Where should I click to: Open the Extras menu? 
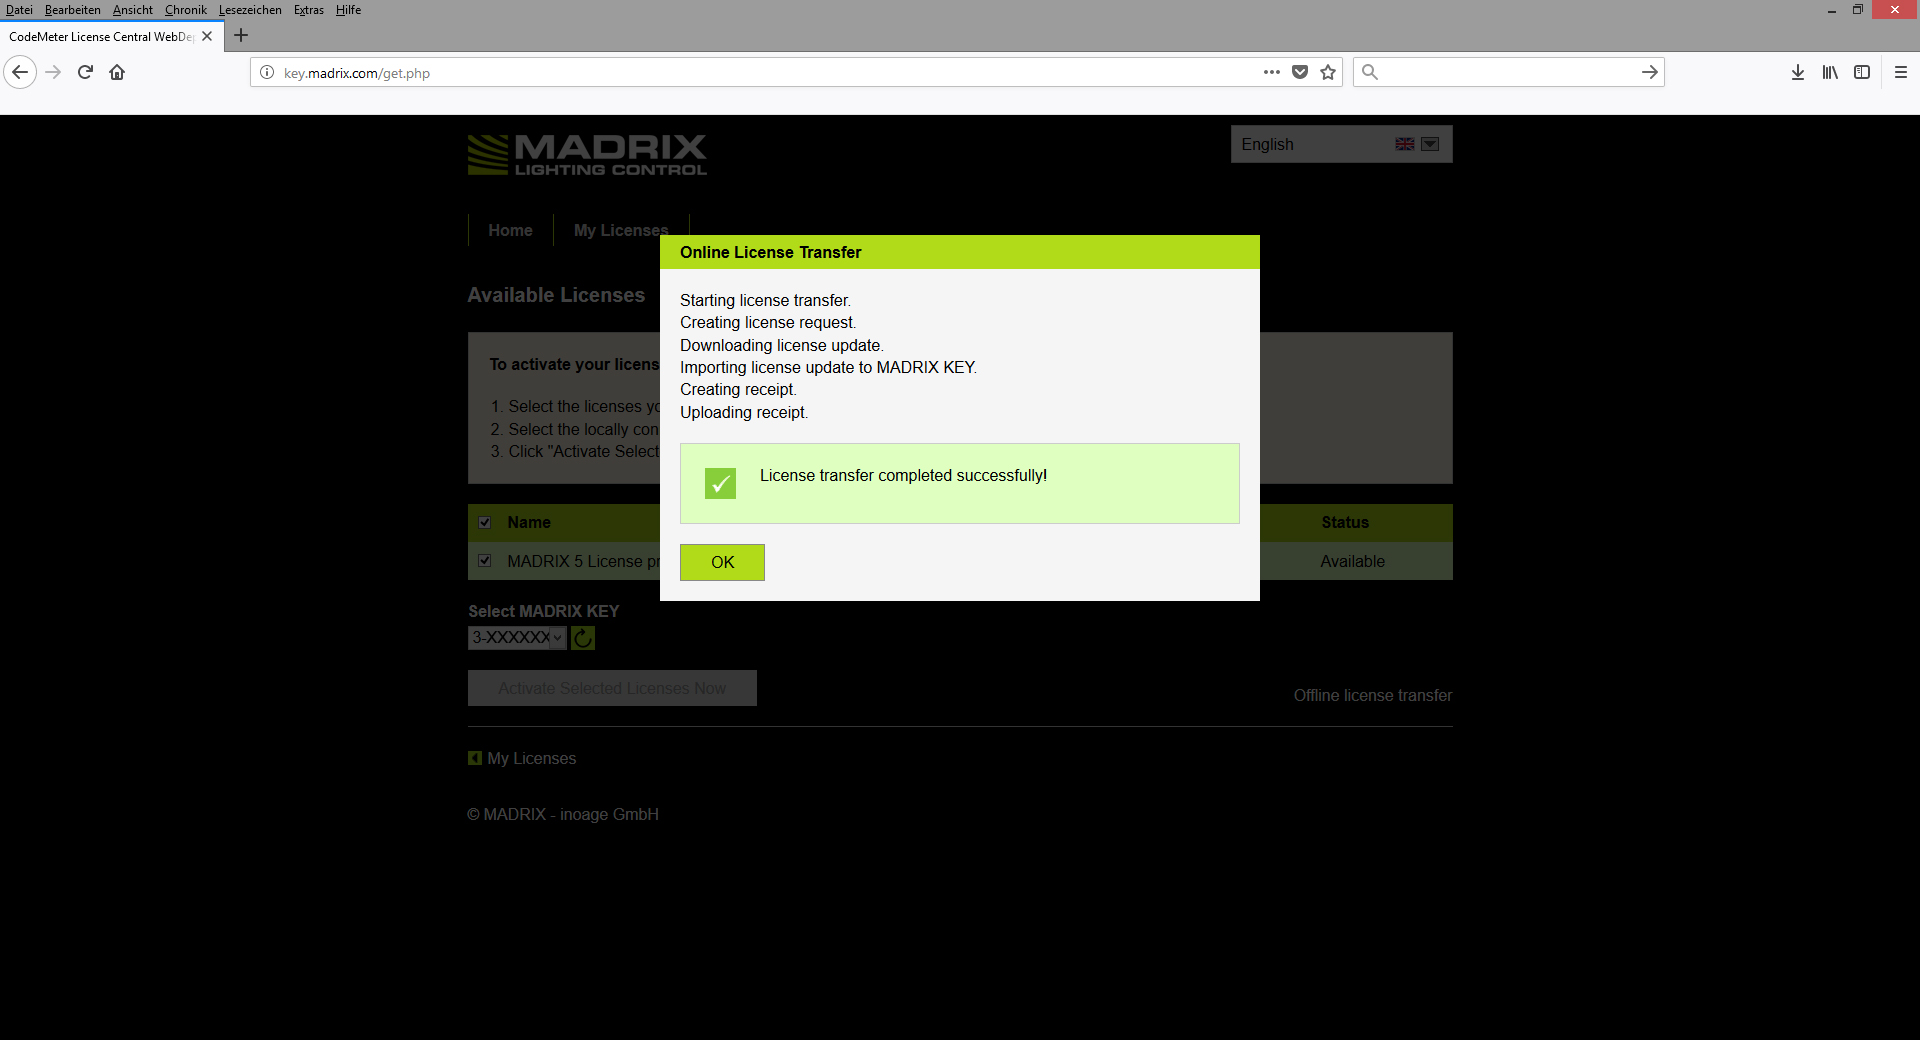pyautogui.click(x=309, y=10)
